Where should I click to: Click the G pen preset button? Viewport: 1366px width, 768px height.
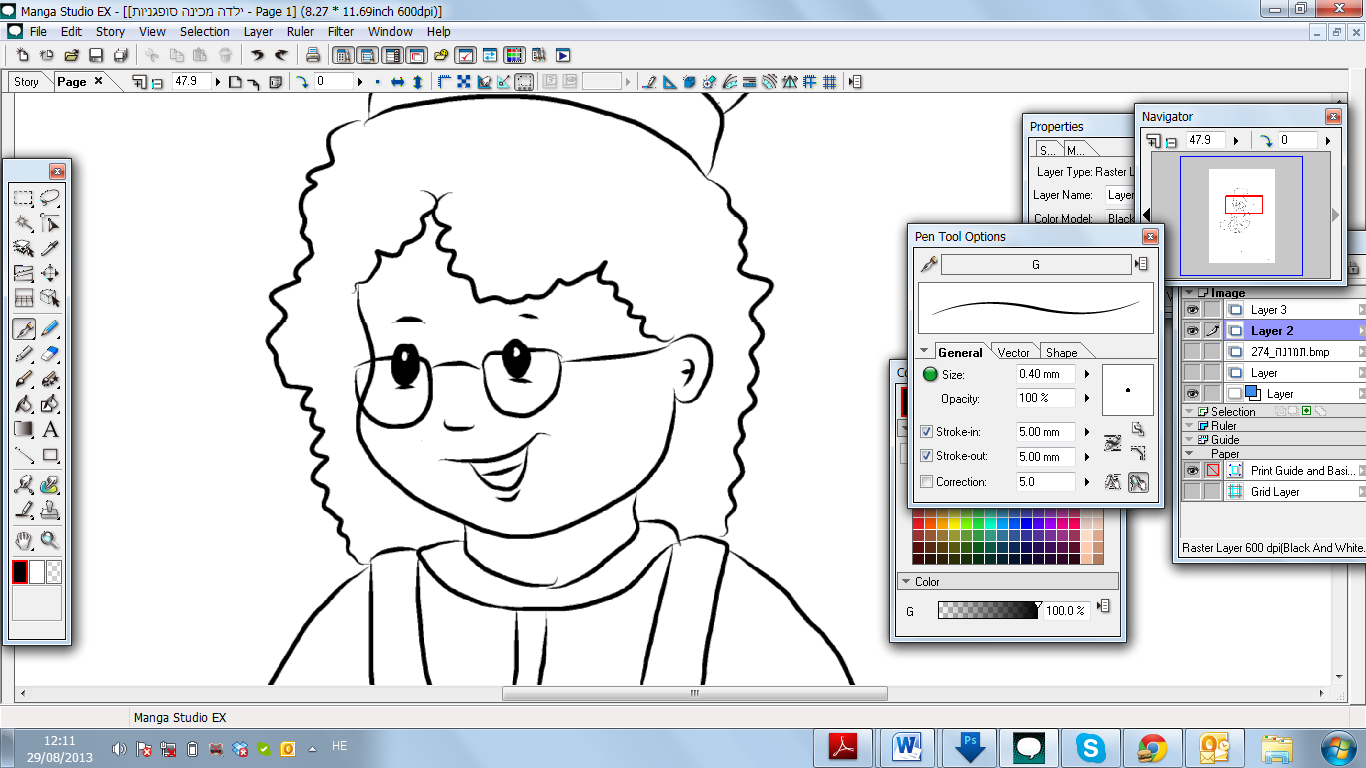(x=1035, y=265)
